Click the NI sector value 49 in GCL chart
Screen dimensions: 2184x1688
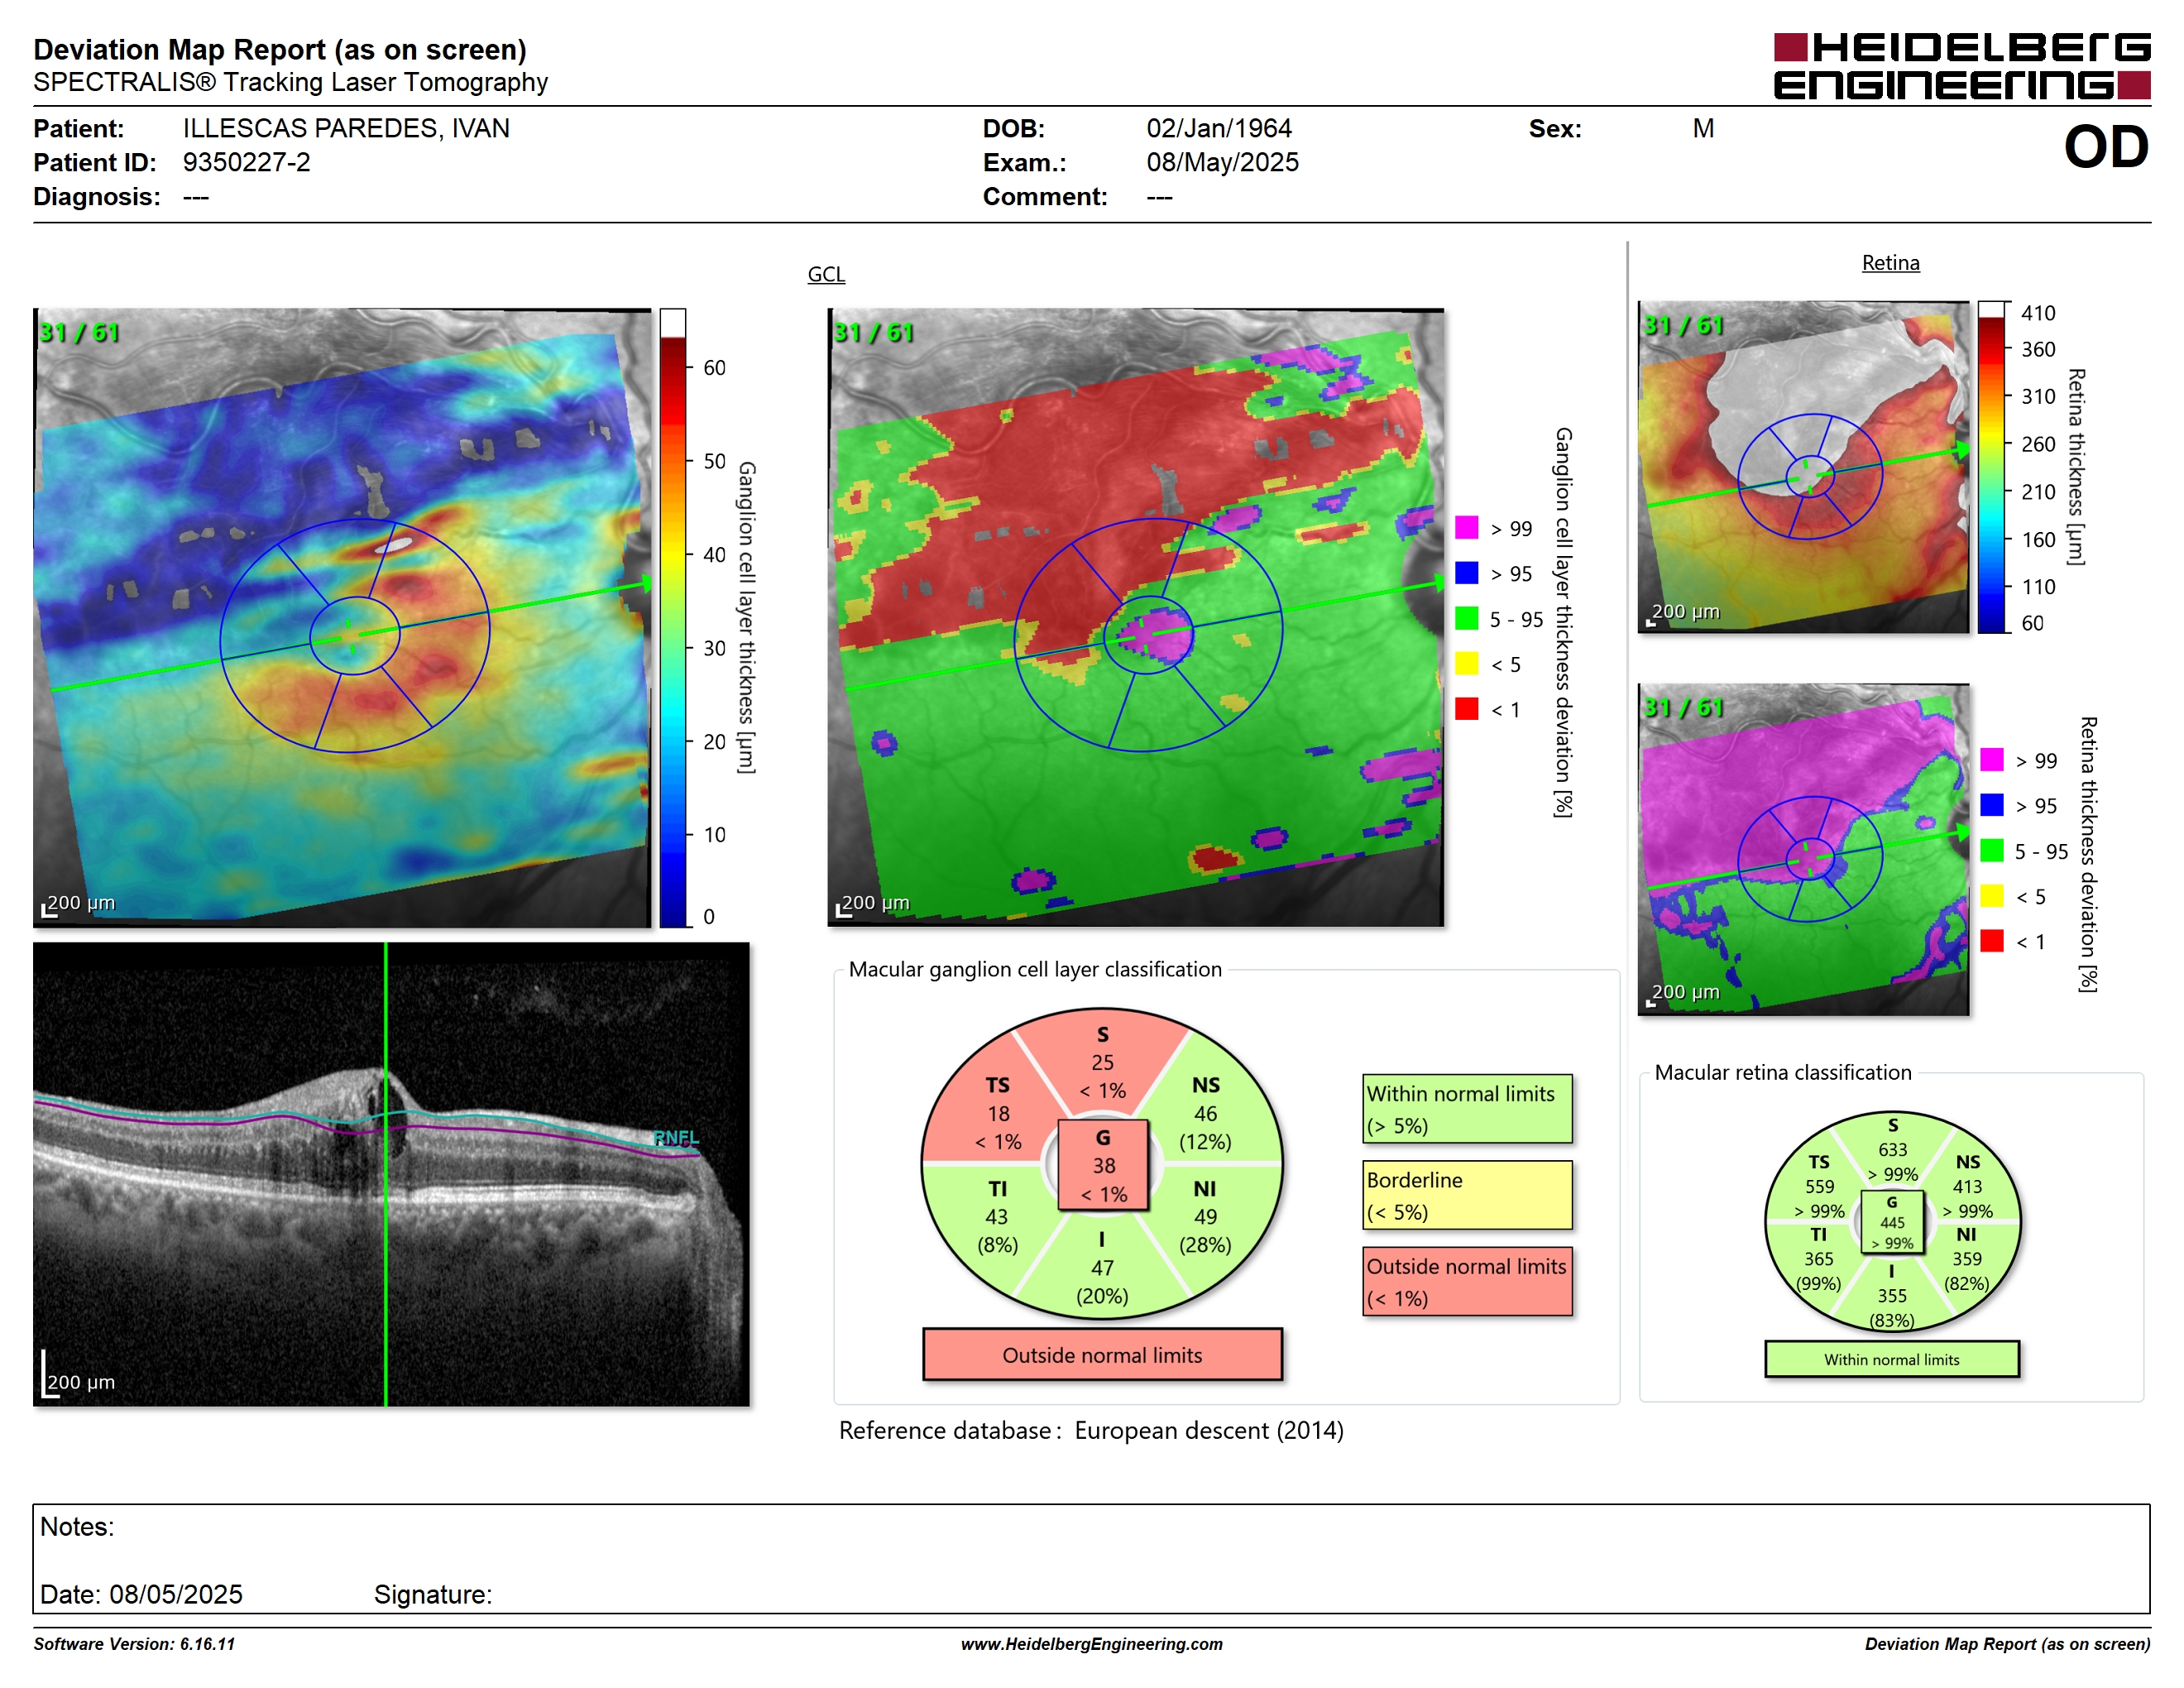pyautogui.click(x=1205, y=1217)
